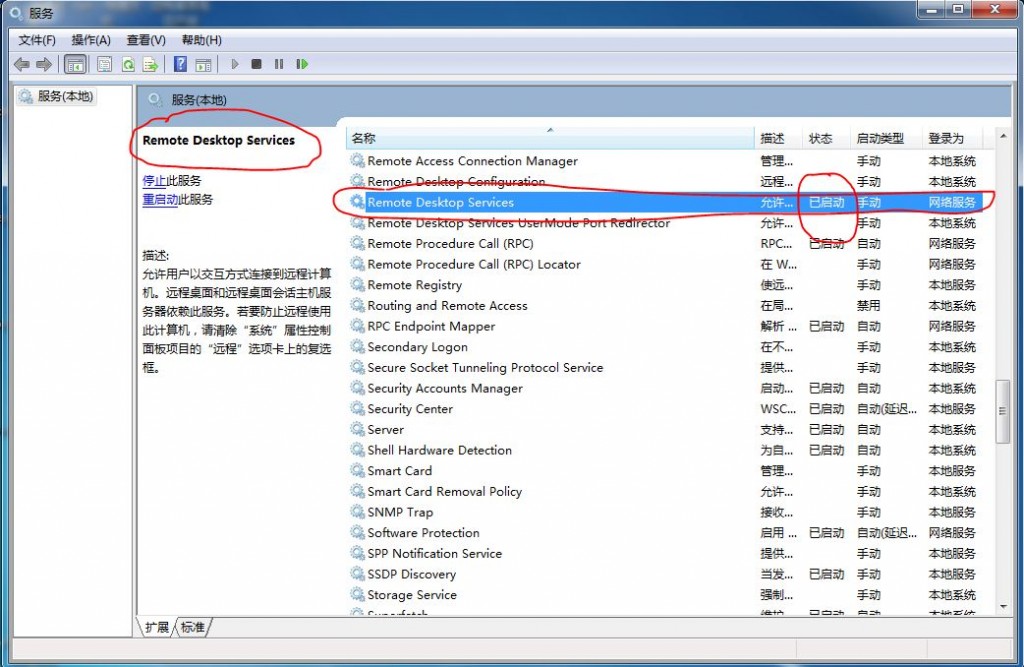Select Routing and Remote Access row

click(x=664, y=306)
